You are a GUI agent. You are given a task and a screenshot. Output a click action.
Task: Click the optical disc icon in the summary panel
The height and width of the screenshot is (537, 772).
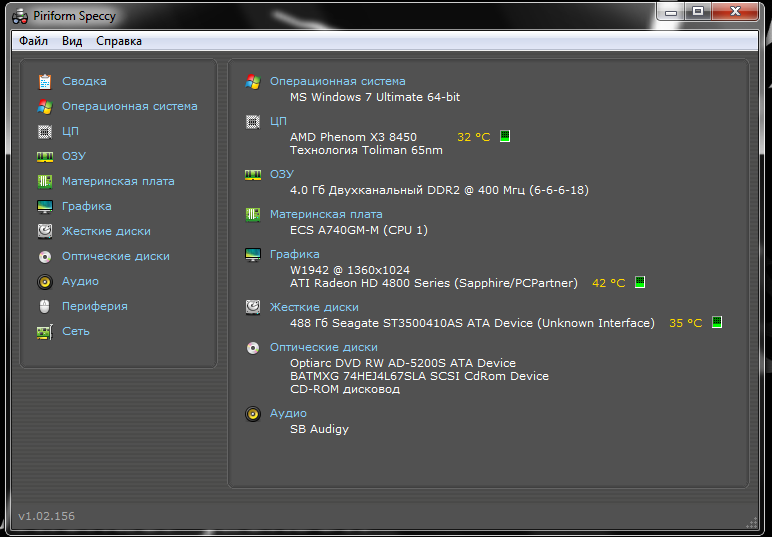(x=253, y=348)
